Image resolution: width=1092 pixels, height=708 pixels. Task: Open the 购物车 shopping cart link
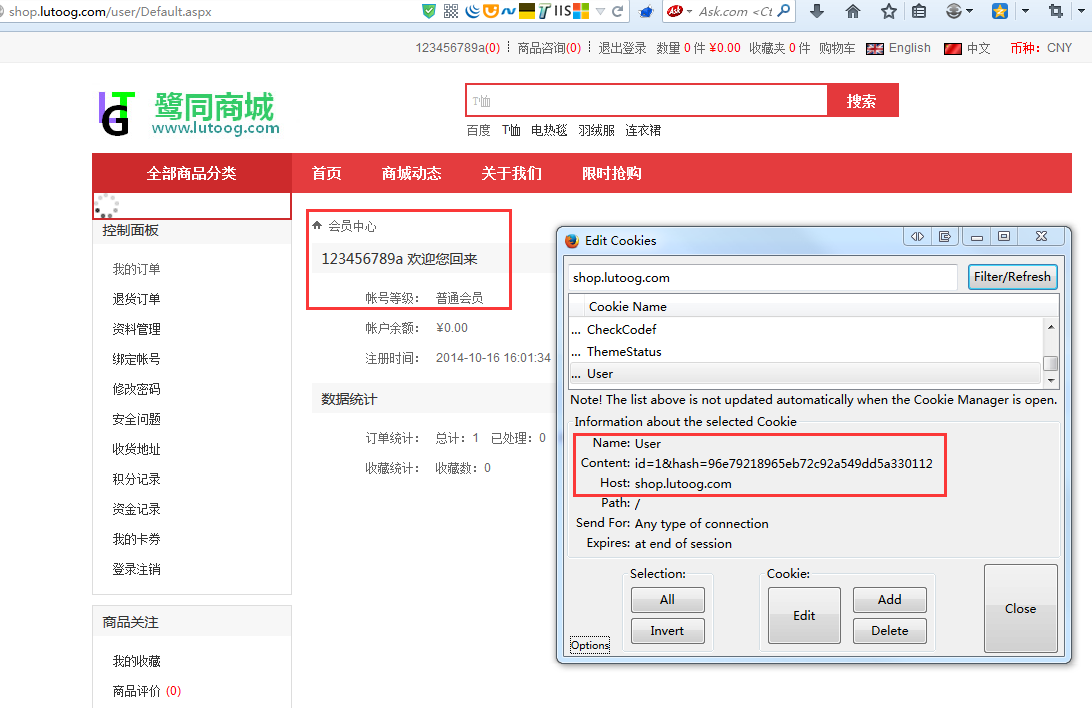click(836, 48)
